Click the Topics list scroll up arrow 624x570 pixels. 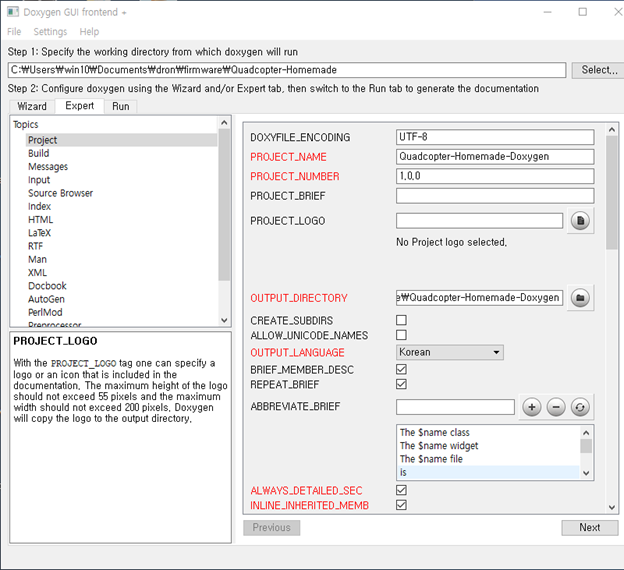pyautogui.click(x=224, y=123)
